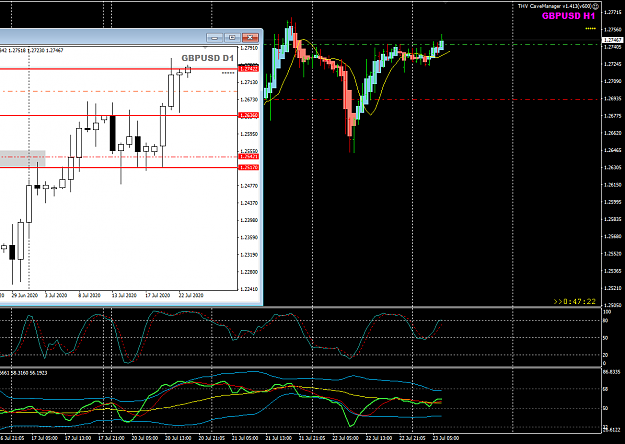Click the GBPUSD H1 chart label
Image resolution: width=625 pixels, height=444 pixels.
[x=568, y=16]
